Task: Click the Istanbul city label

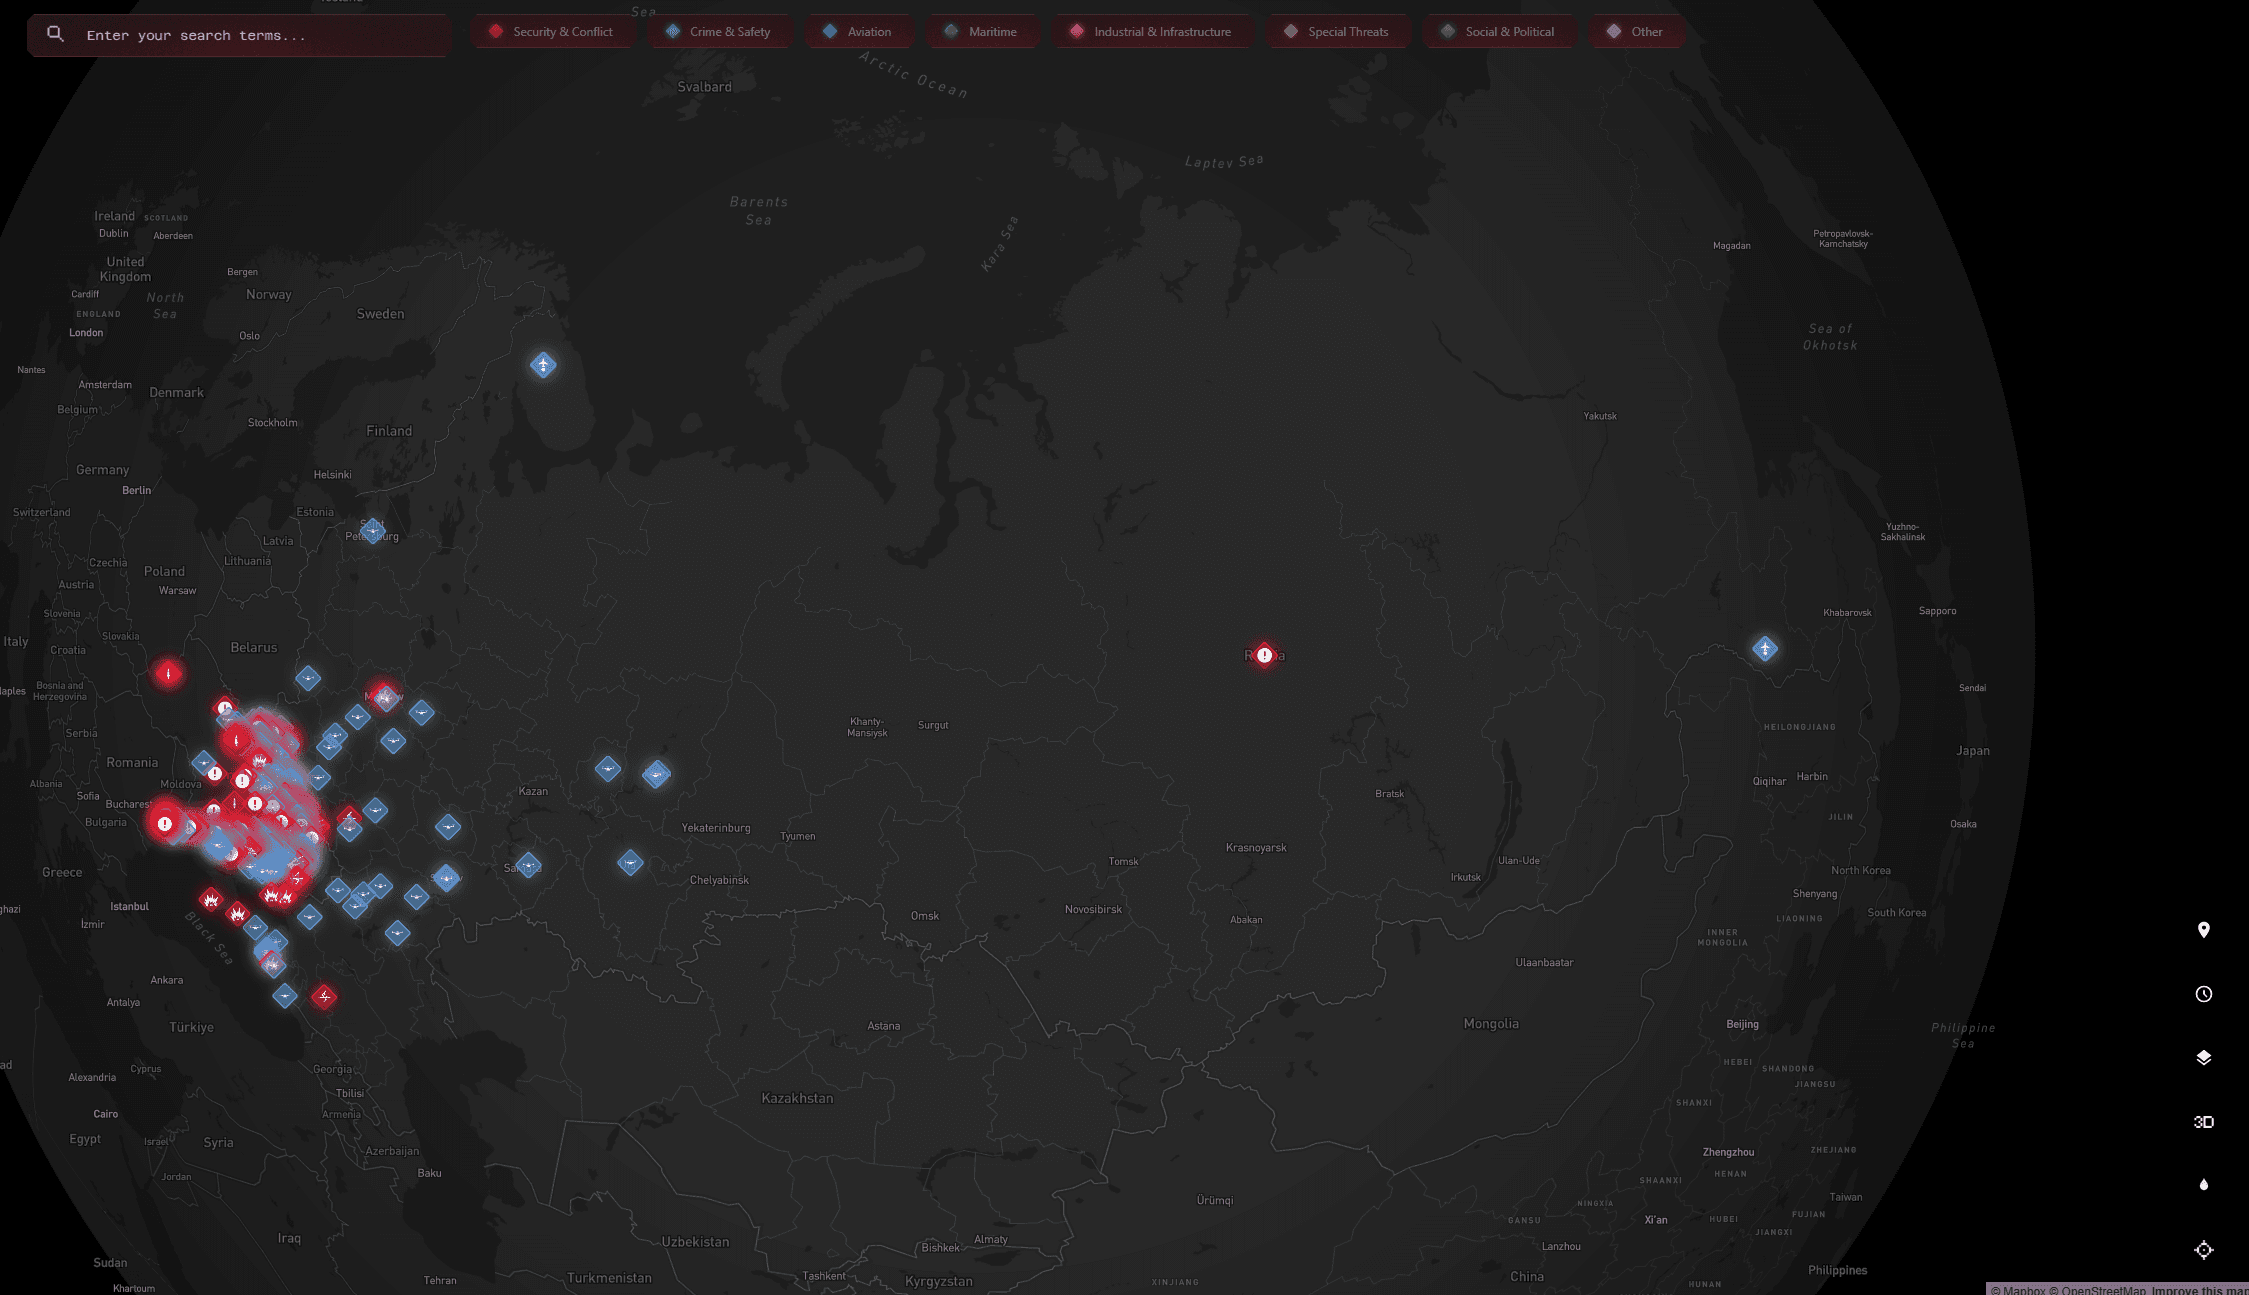Action: 129,907
